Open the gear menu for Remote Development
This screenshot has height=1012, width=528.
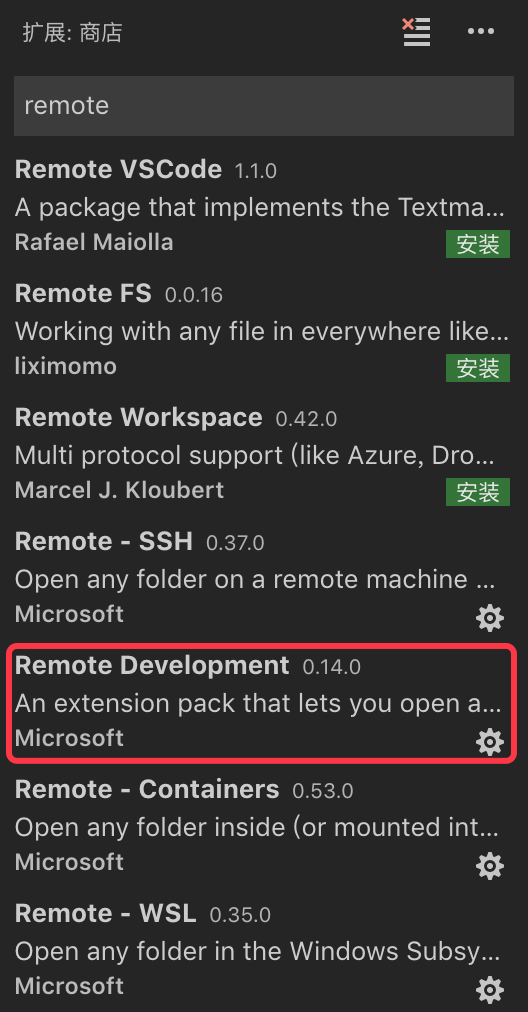pos(490,742)
